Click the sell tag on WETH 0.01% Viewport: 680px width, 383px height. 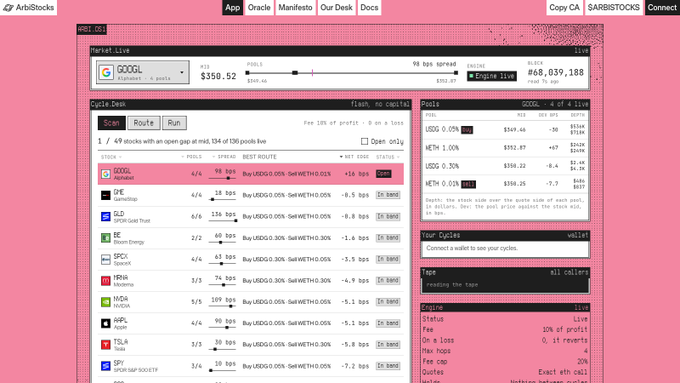[468, 184]
